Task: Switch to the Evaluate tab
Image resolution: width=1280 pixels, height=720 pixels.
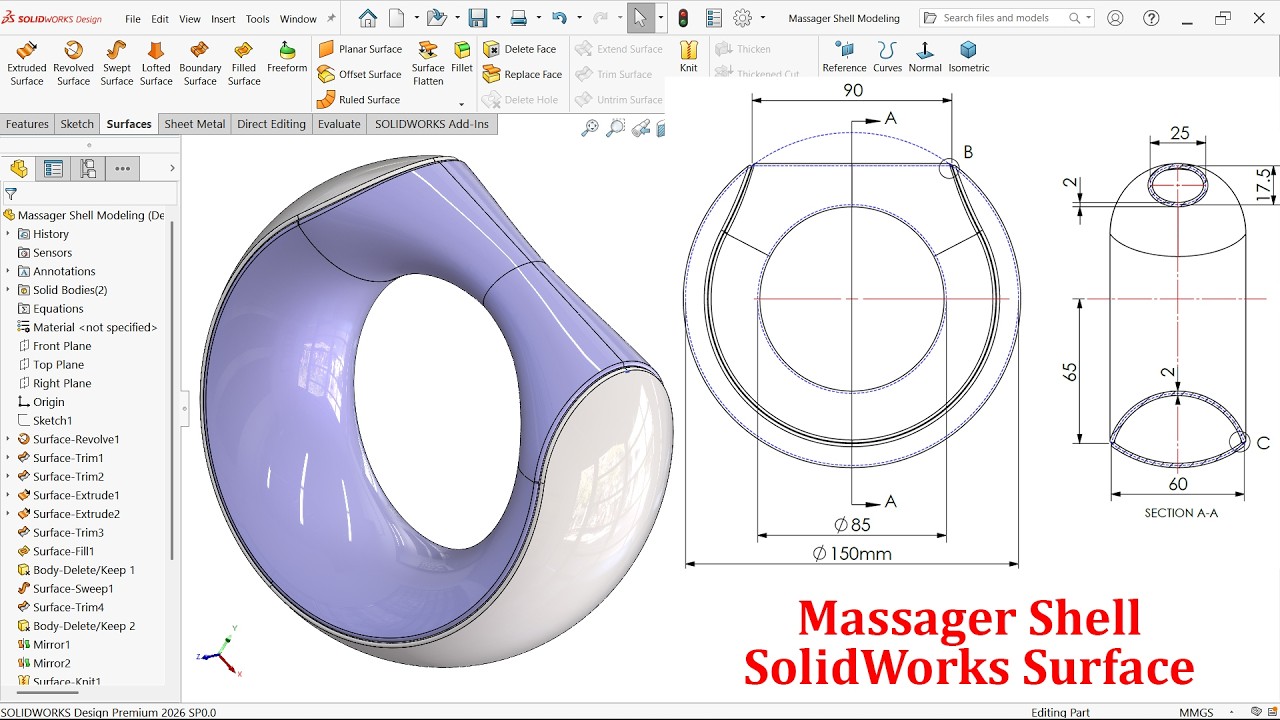Action: pyautogui.click(x=339, y=124)
